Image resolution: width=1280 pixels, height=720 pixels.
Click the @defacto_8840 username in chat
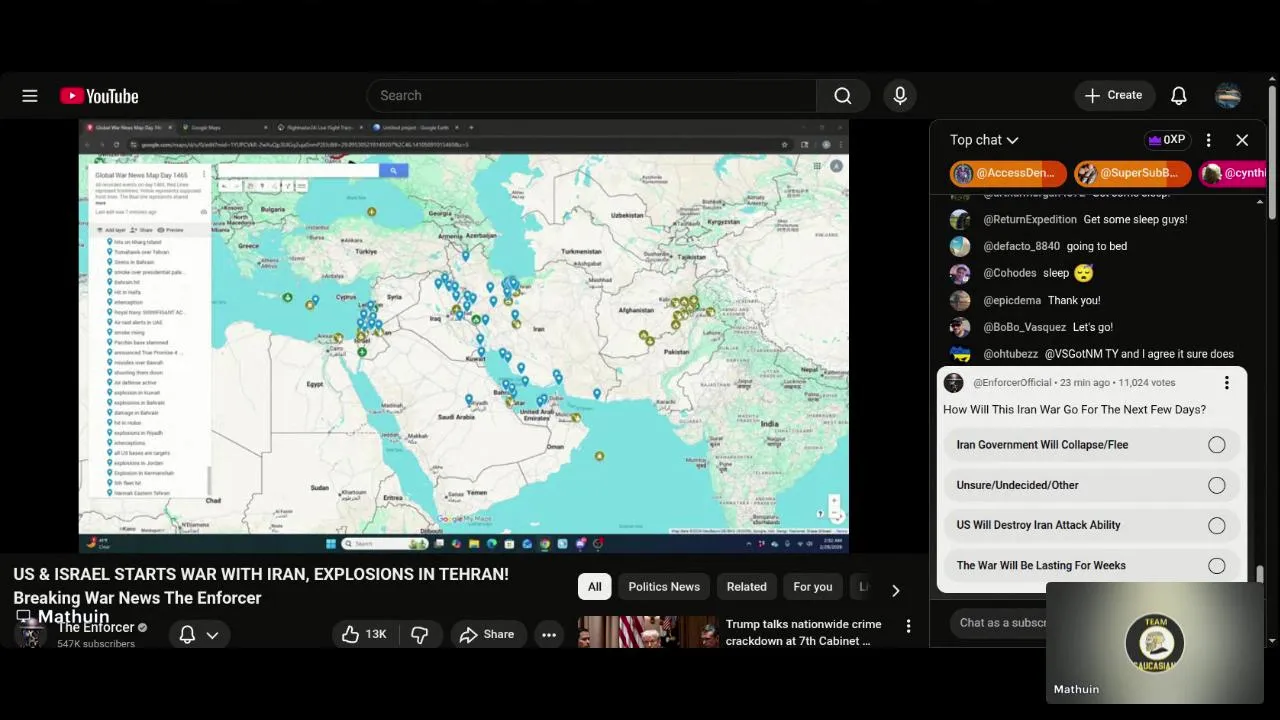pyautogui.click(x=1021, y=246)
